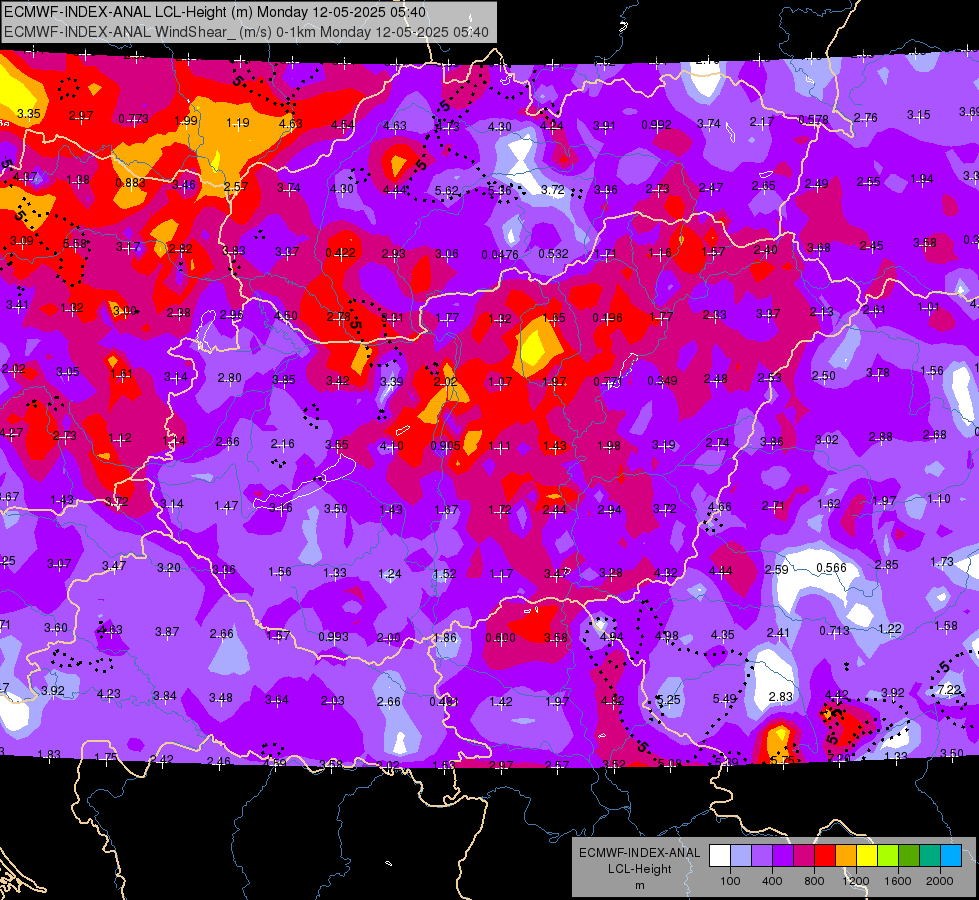Click the wind shear value 0.566
This screenshot has height=900, width=979.
832,568
